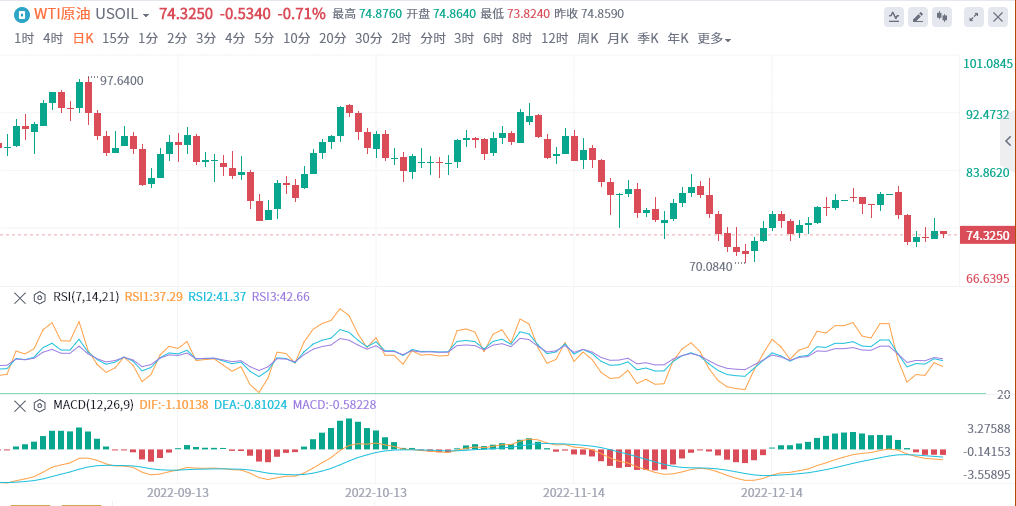Viewport: 1016px width, 506px height.
Task: Switch to 6时 timeframe
Action: tap(493, 39)
